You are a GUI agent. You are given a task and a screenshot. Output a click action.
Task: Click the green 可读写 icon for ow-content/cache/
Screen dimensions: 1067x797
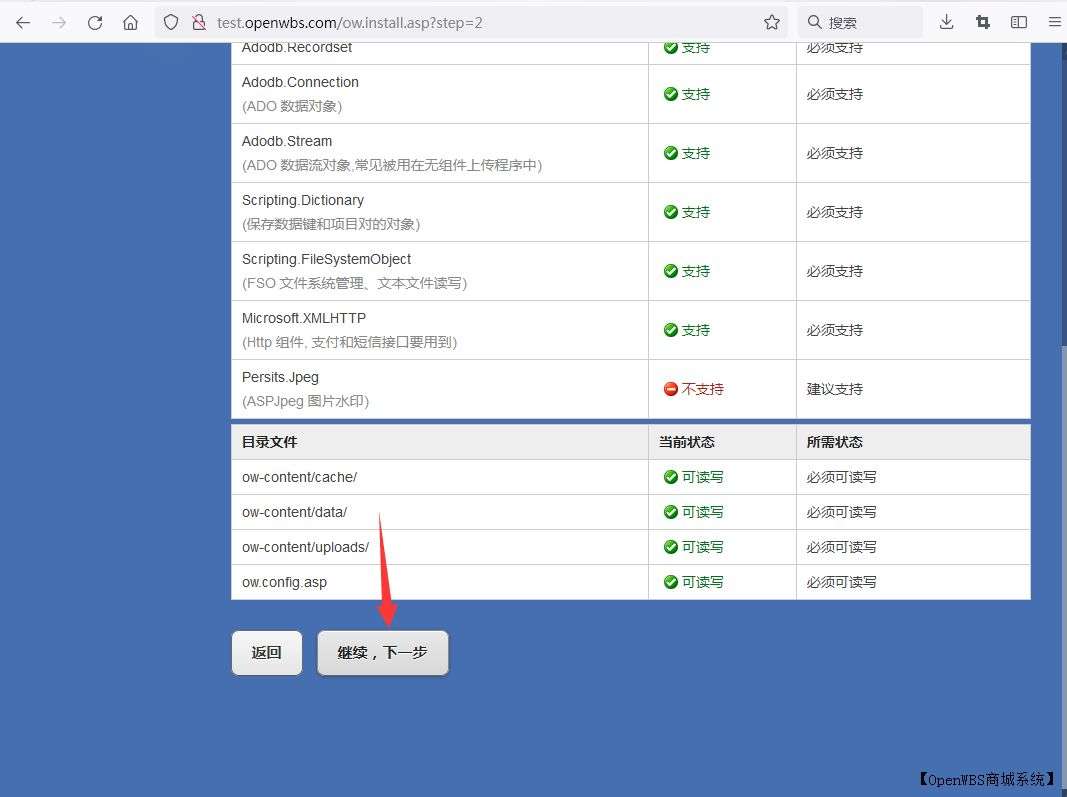668,477
